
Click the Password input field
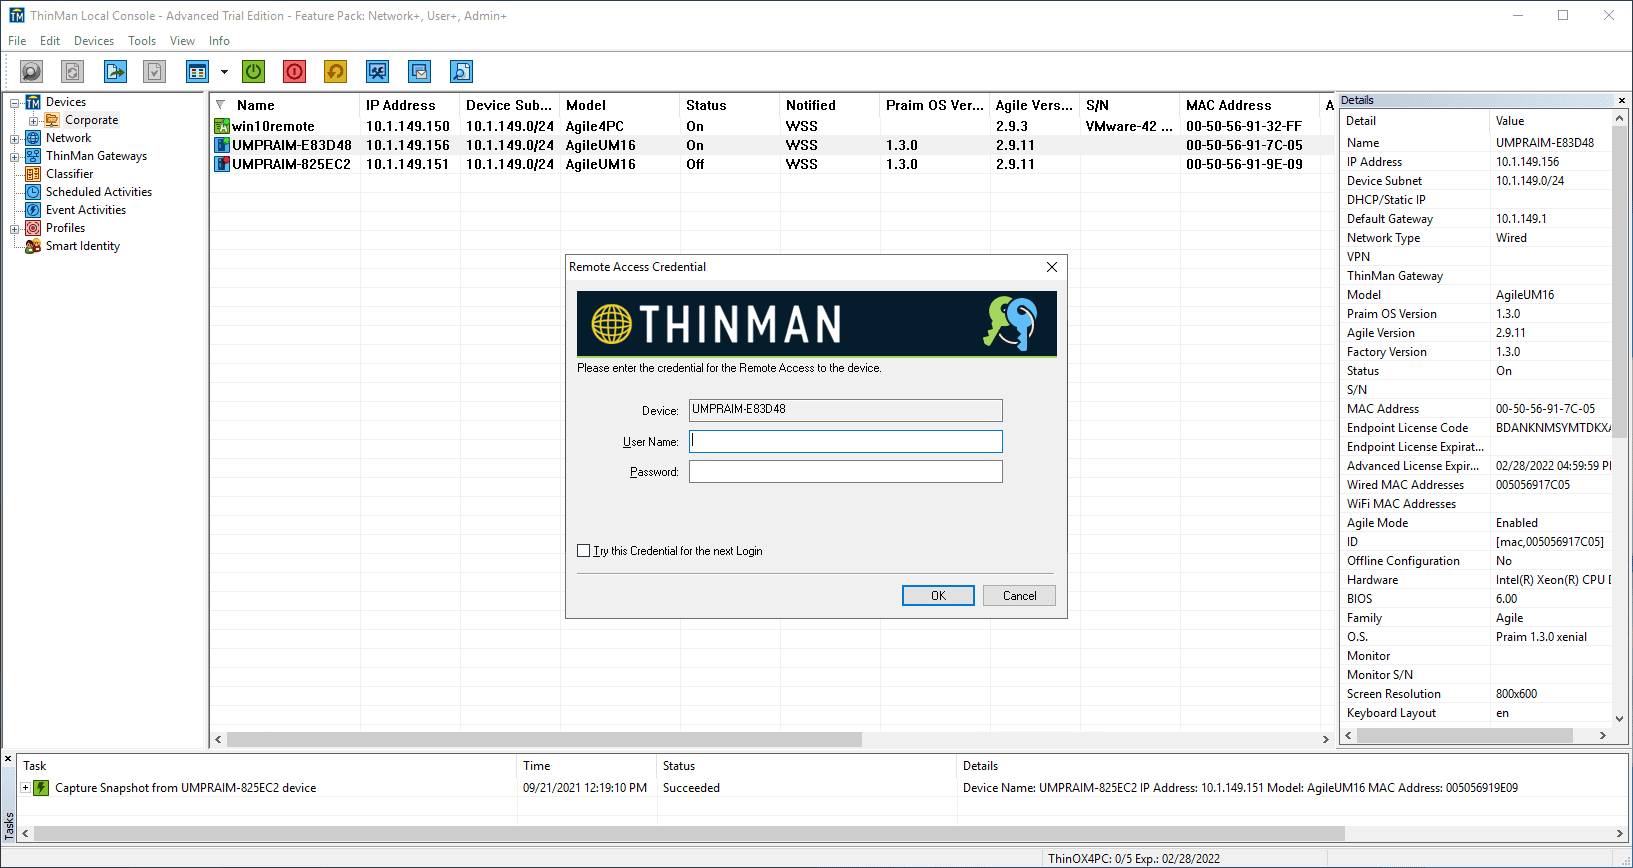point(846,471)
